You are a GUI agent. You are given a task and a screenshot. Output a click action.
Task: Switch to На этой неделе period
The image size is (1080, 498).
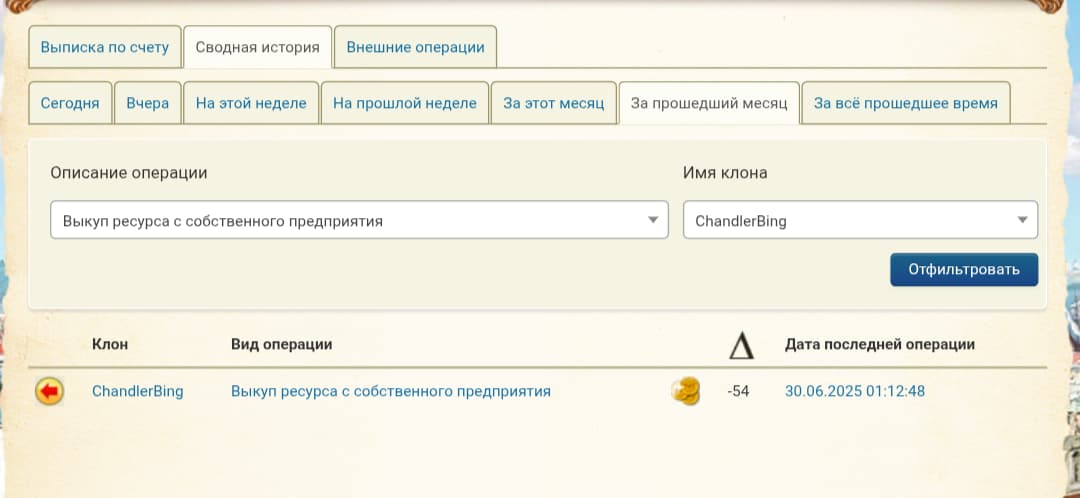click(x=251, y=103)
